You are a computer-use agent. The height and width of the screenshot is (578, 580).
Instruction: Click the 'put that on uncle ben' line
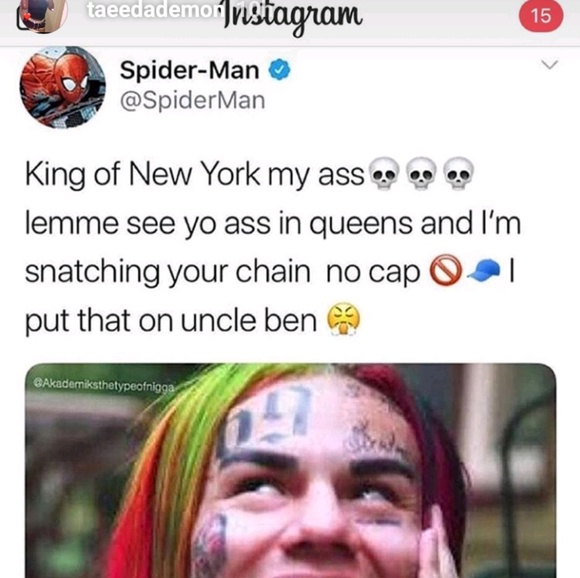pyautogui.click(x=171, y=321)
